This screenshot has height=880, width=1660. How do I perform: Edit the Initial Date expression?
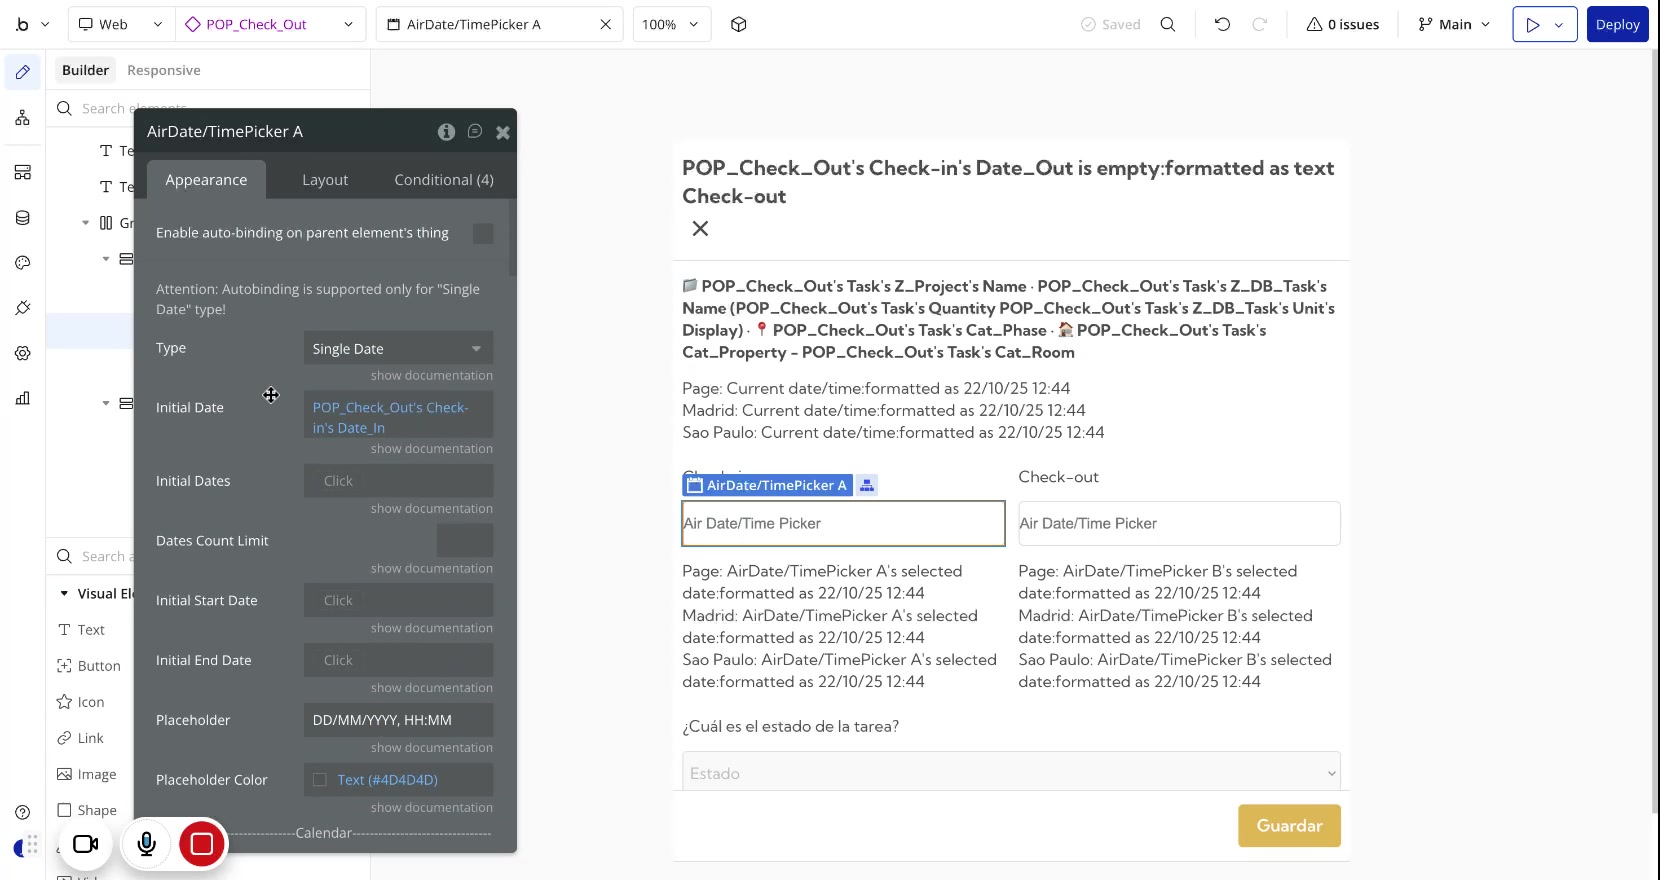coord(398,417)
